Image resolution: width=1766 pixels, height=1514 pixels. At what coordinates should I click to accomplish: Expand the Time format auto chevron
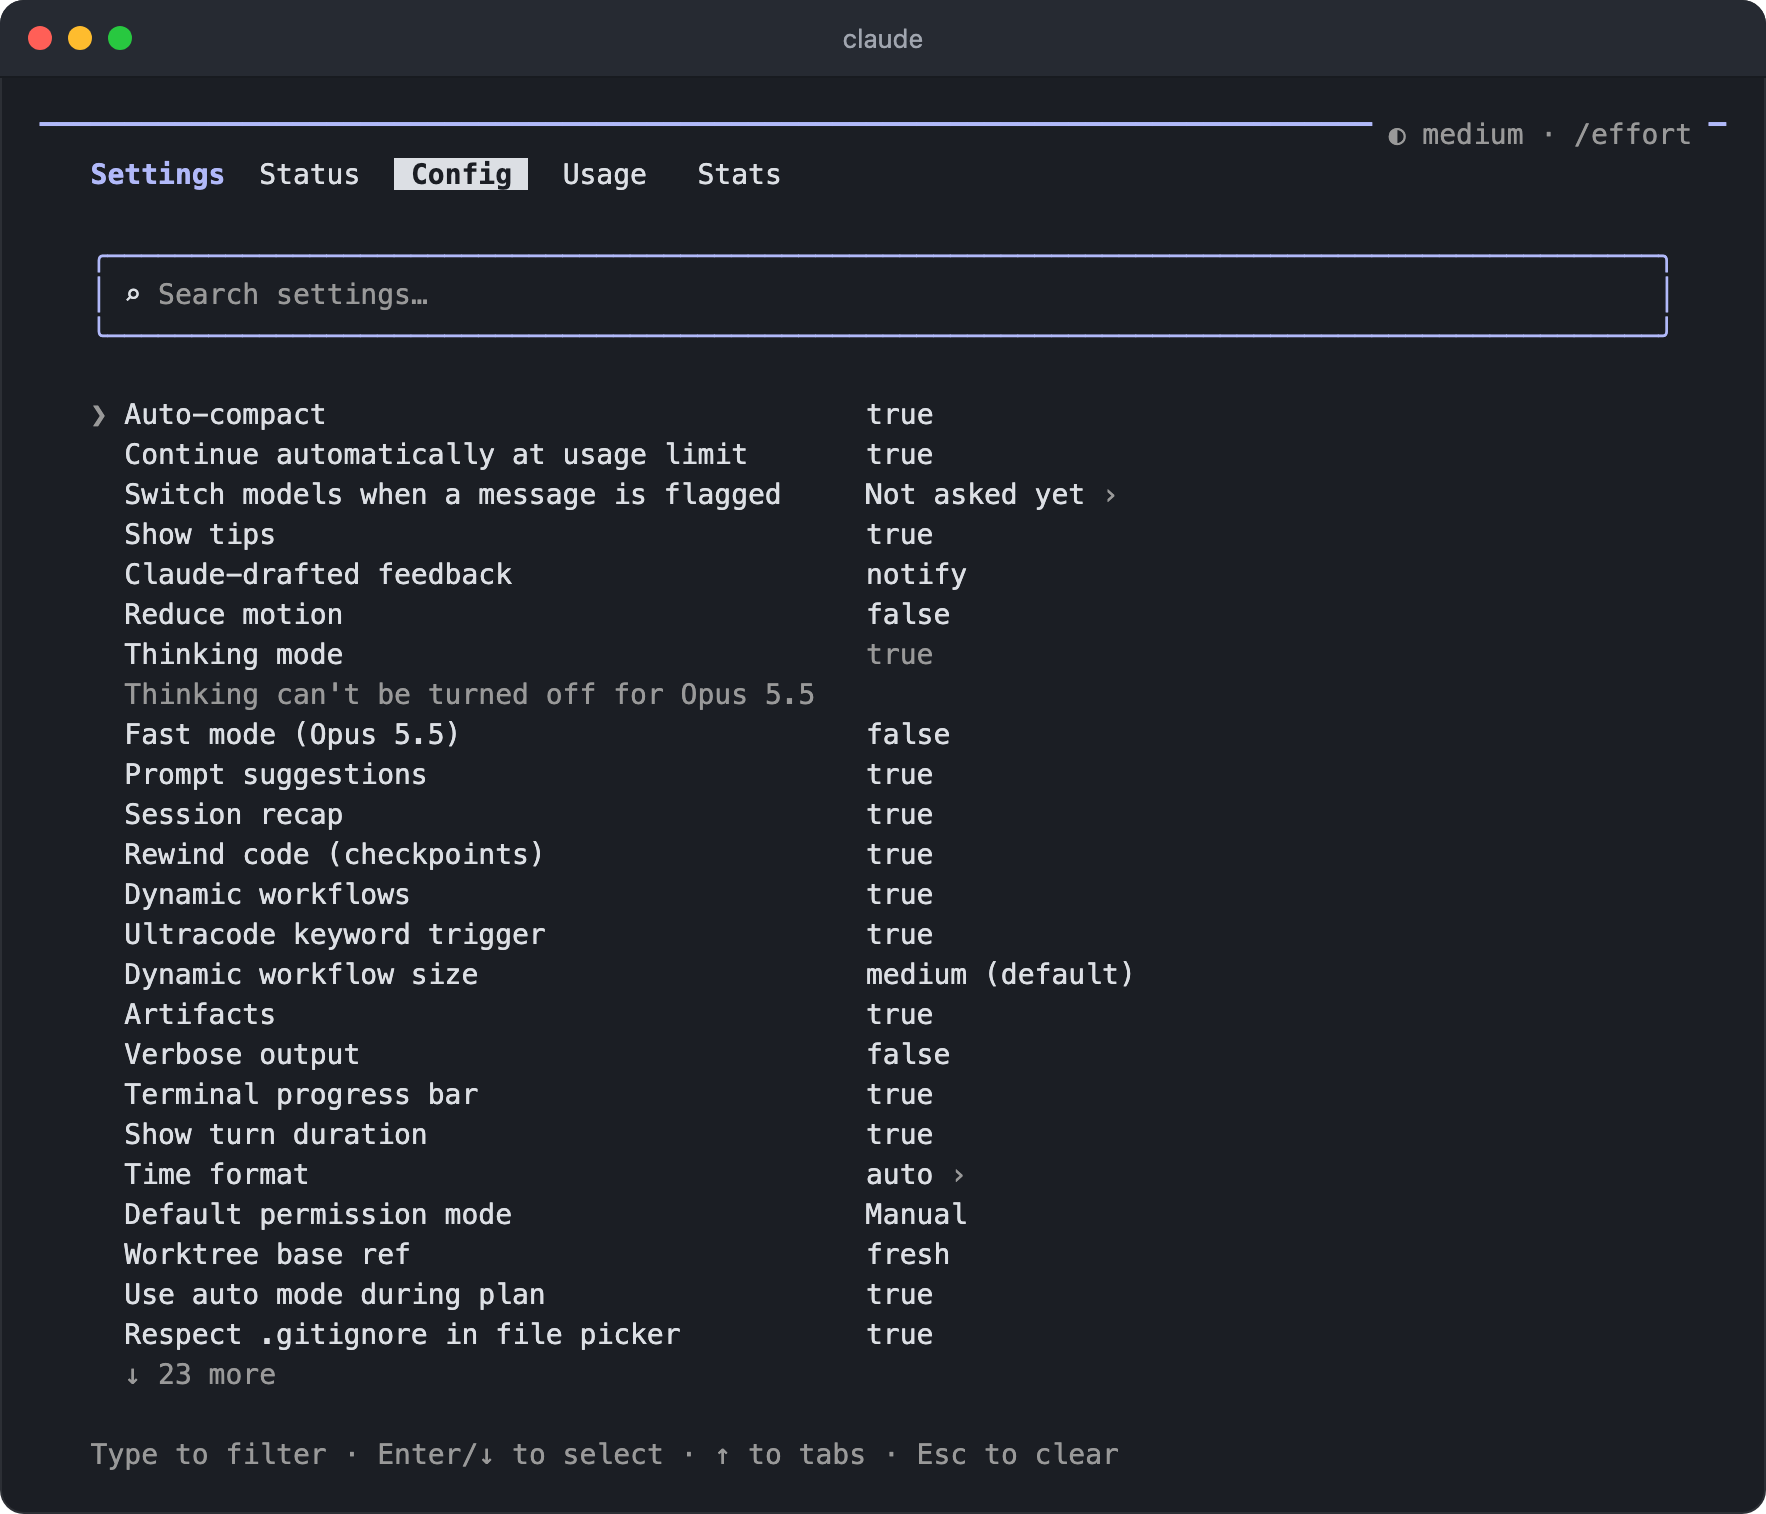[x=958, y=1175]
